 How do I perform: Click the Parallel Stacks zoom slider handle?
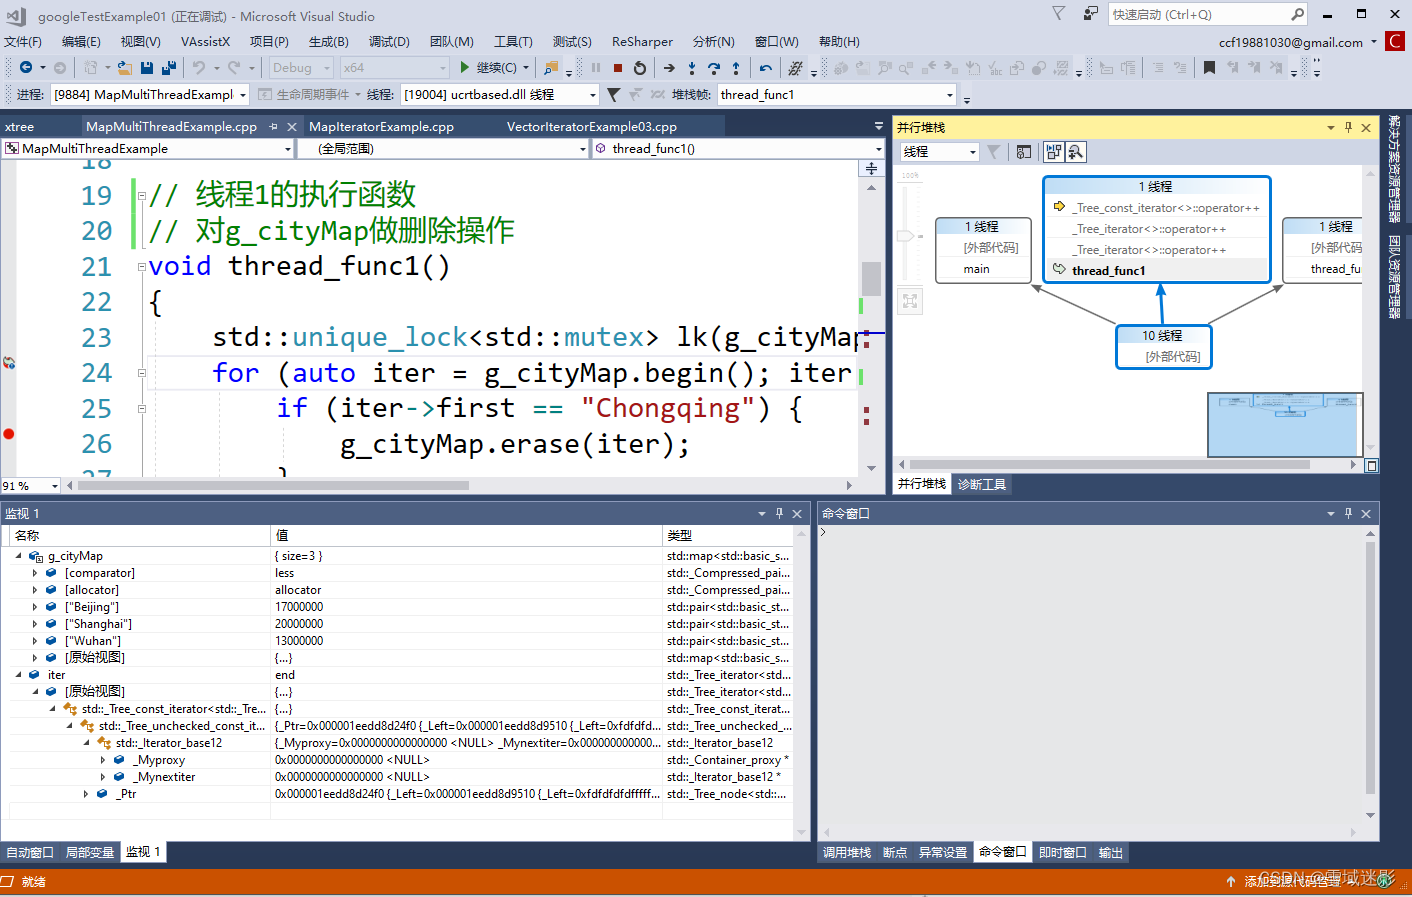[906, 236]
